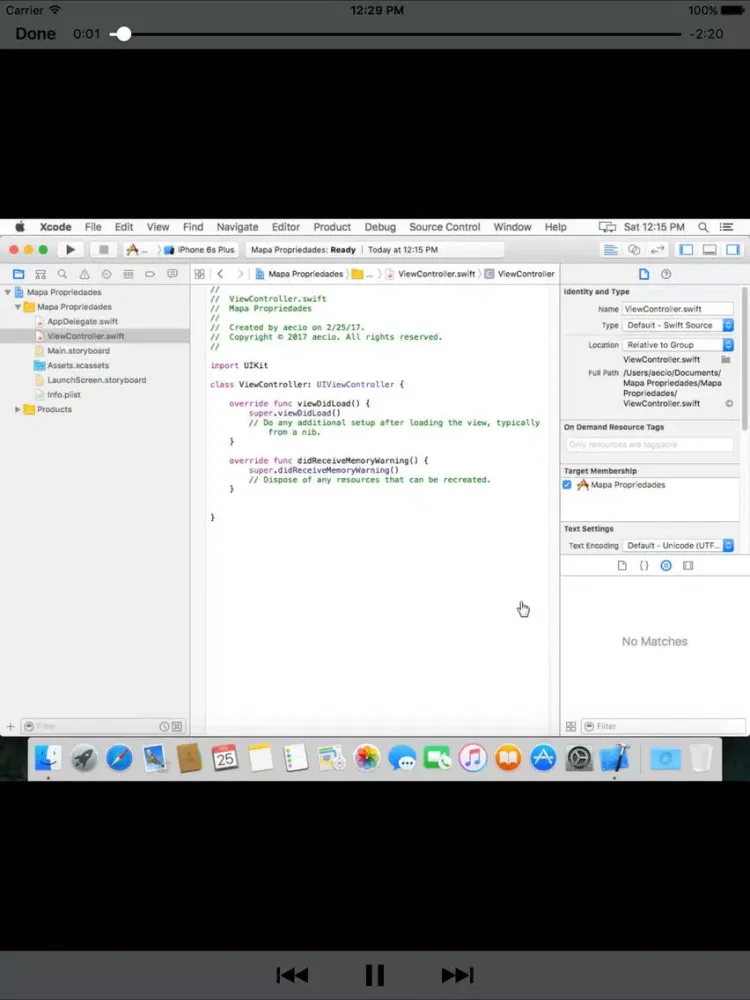Show the Media library
Screen dimensions: 750x1000
tap(688, 565)
